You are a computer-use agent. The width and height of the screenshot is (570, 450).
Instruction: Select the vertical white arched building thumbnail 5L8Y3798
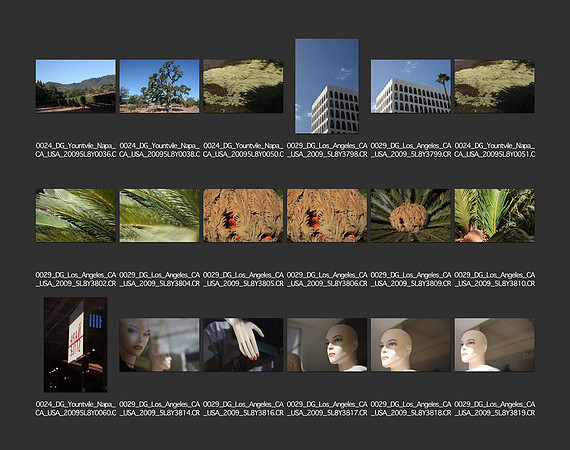pyautogui.click(x=327, y=86)
